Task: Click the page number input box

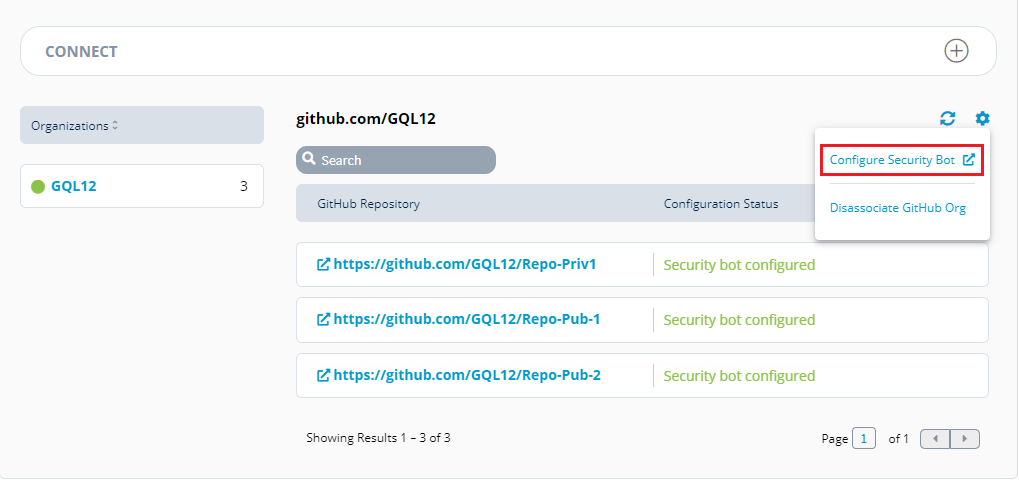Action: (x=864, y=439)
